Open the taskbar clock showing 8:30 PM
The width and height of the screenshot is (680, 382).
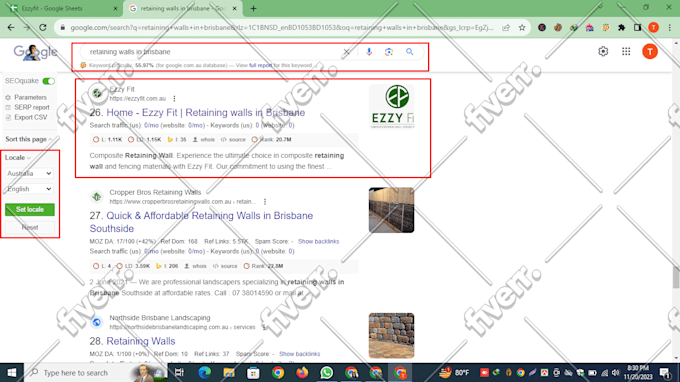[638, 372]
